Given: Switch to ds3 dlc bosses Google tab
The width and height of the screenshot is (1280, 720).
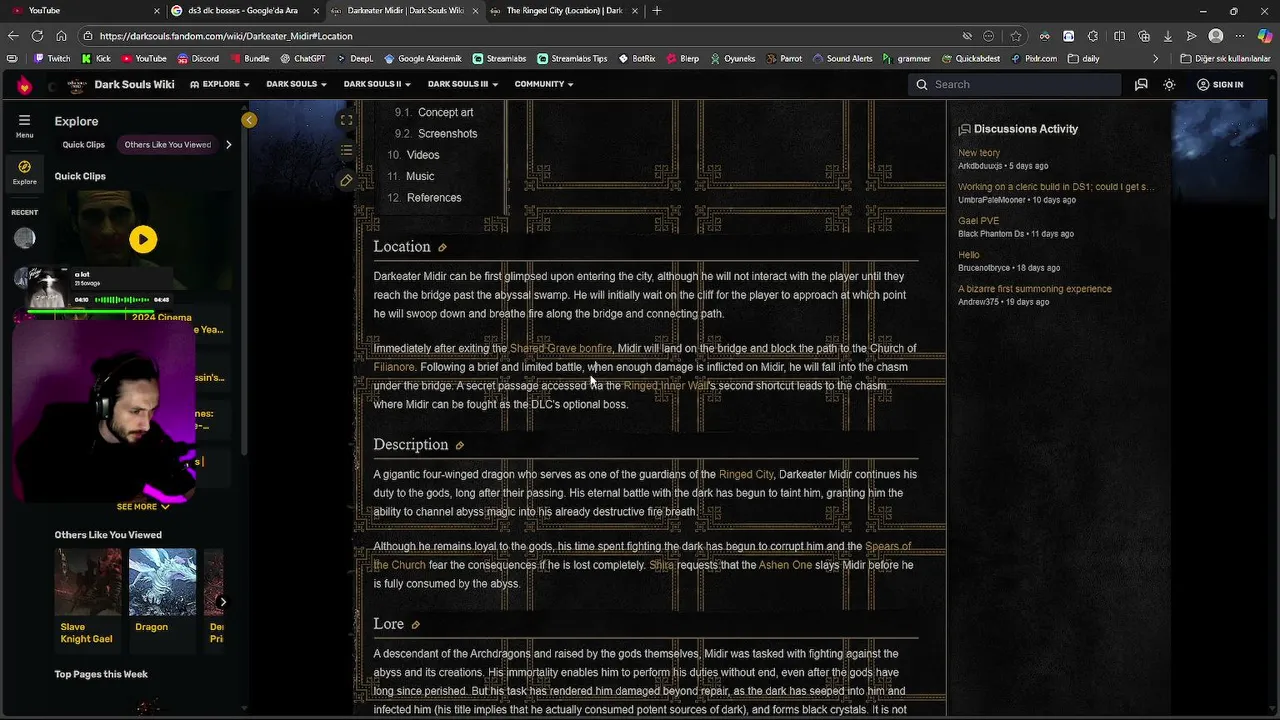Looking at the screenshot, I should (x=244, y=10).
